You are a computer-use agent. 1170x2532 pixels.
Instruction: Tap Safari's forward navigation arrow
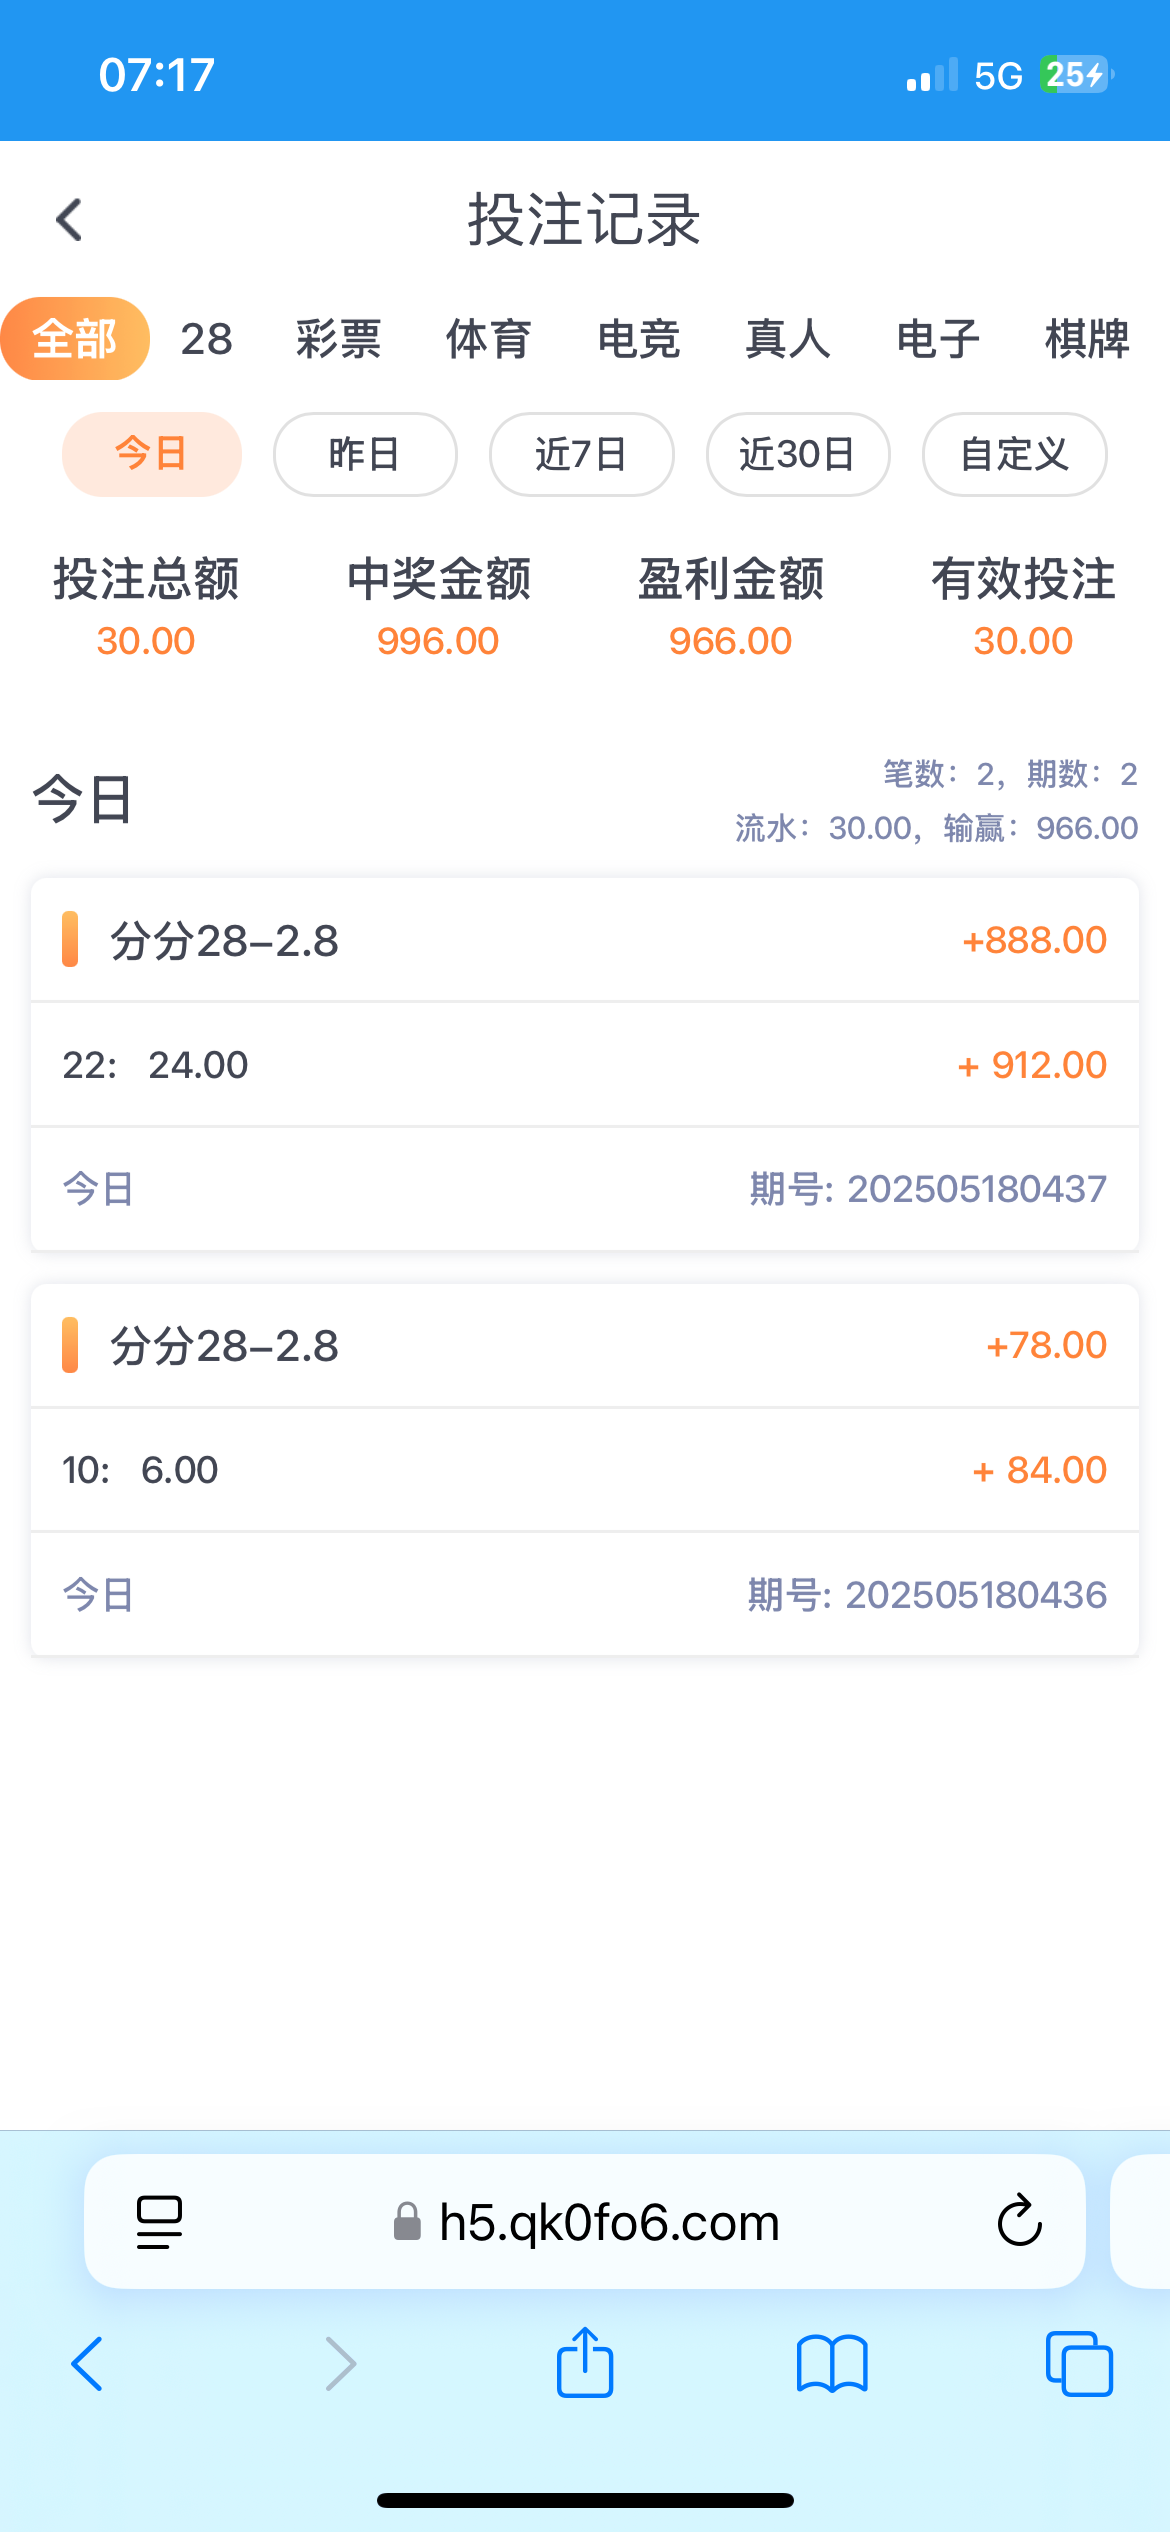click(x=341, y=2364)
